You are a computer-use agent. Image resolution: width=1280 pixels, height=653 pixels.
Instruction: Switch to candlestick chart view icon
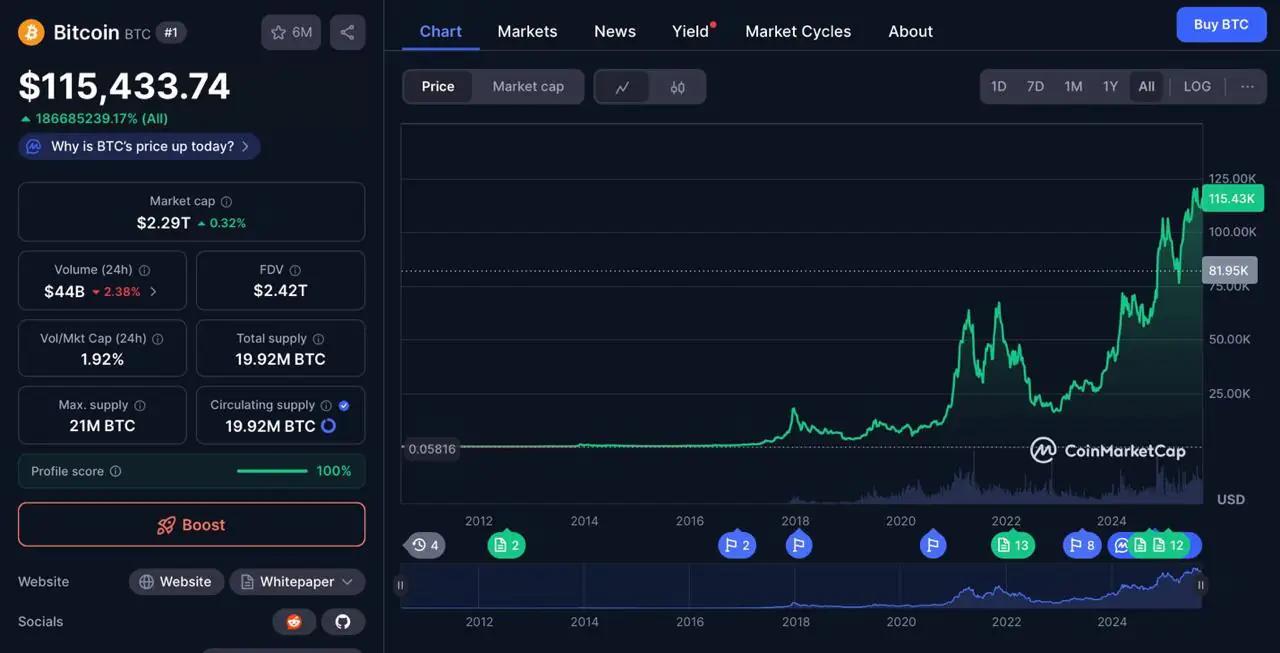coord(678,87)
